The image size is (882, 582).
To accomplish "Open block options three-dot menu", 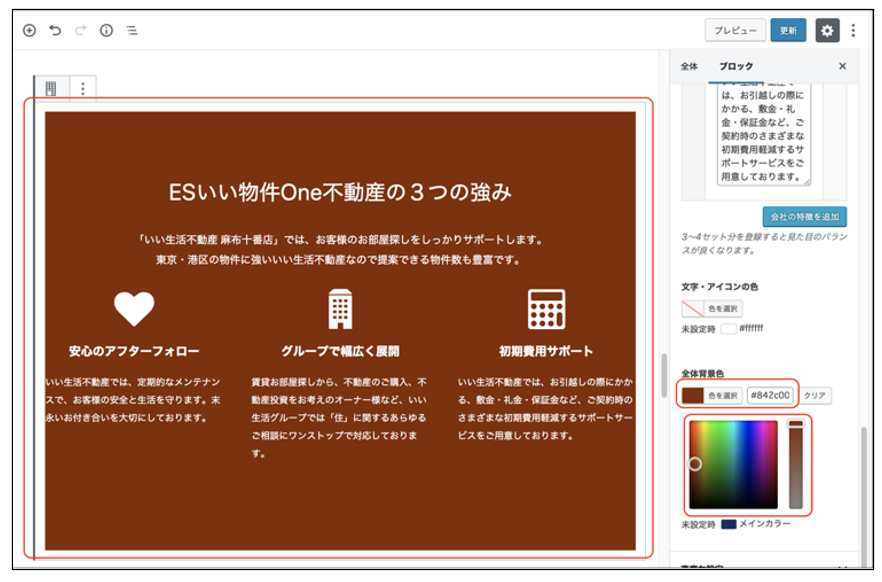I will pos(82,88).
